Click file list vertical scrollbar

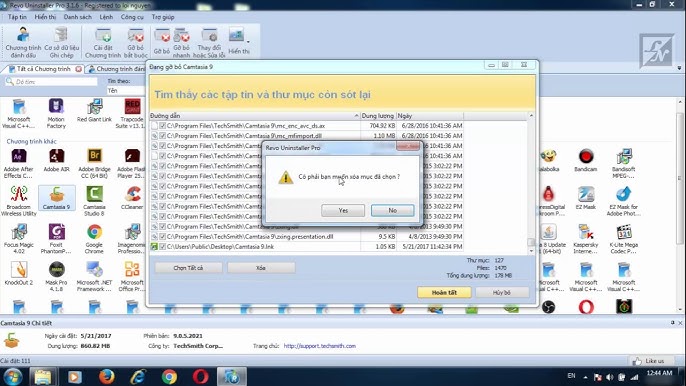[531, 183]
